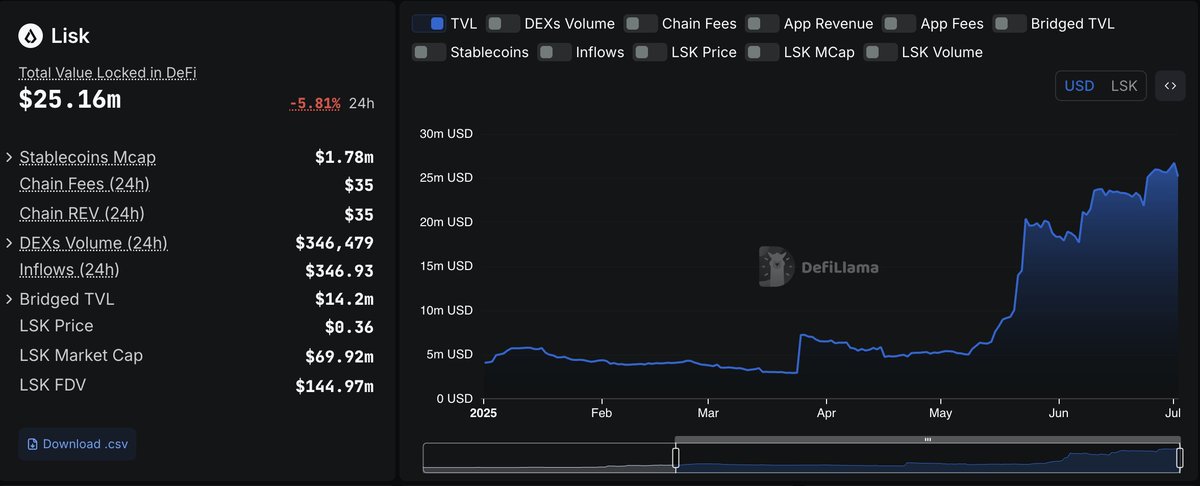Click $346.93 inflows value
Viewport: 1200px width, 486px height.
tap(339, 270)
